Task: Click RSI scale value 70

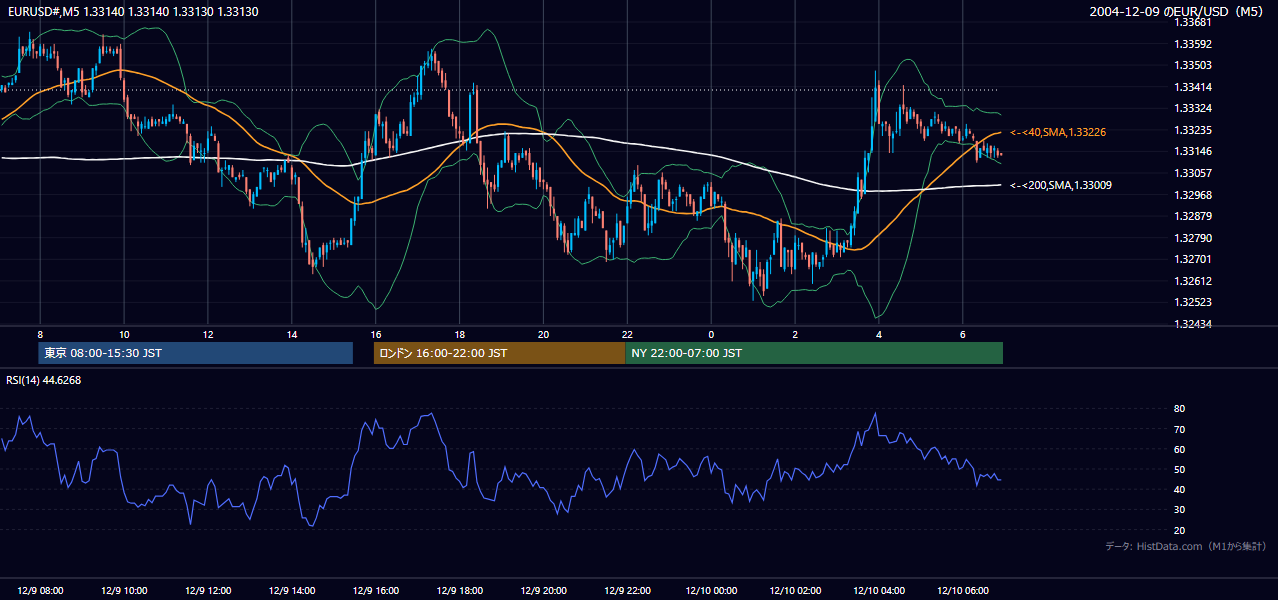Action: click(1180, 429)
